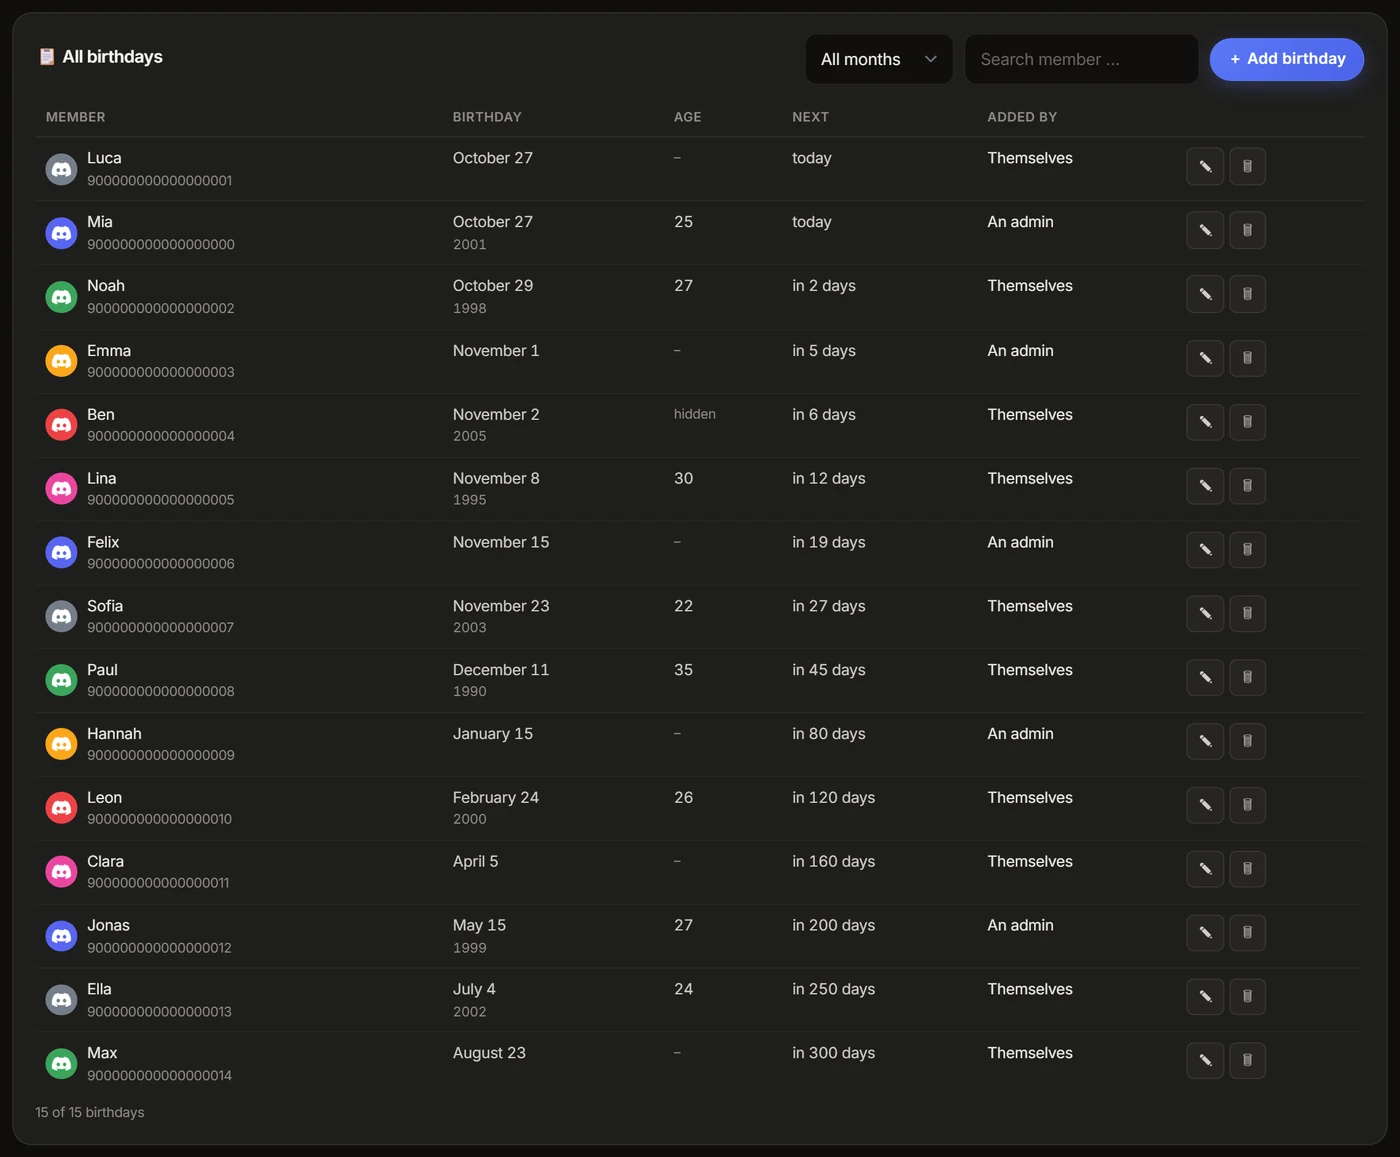
Task: Edit Paul's birthday entry
Action: click(x=1205, y=677)
